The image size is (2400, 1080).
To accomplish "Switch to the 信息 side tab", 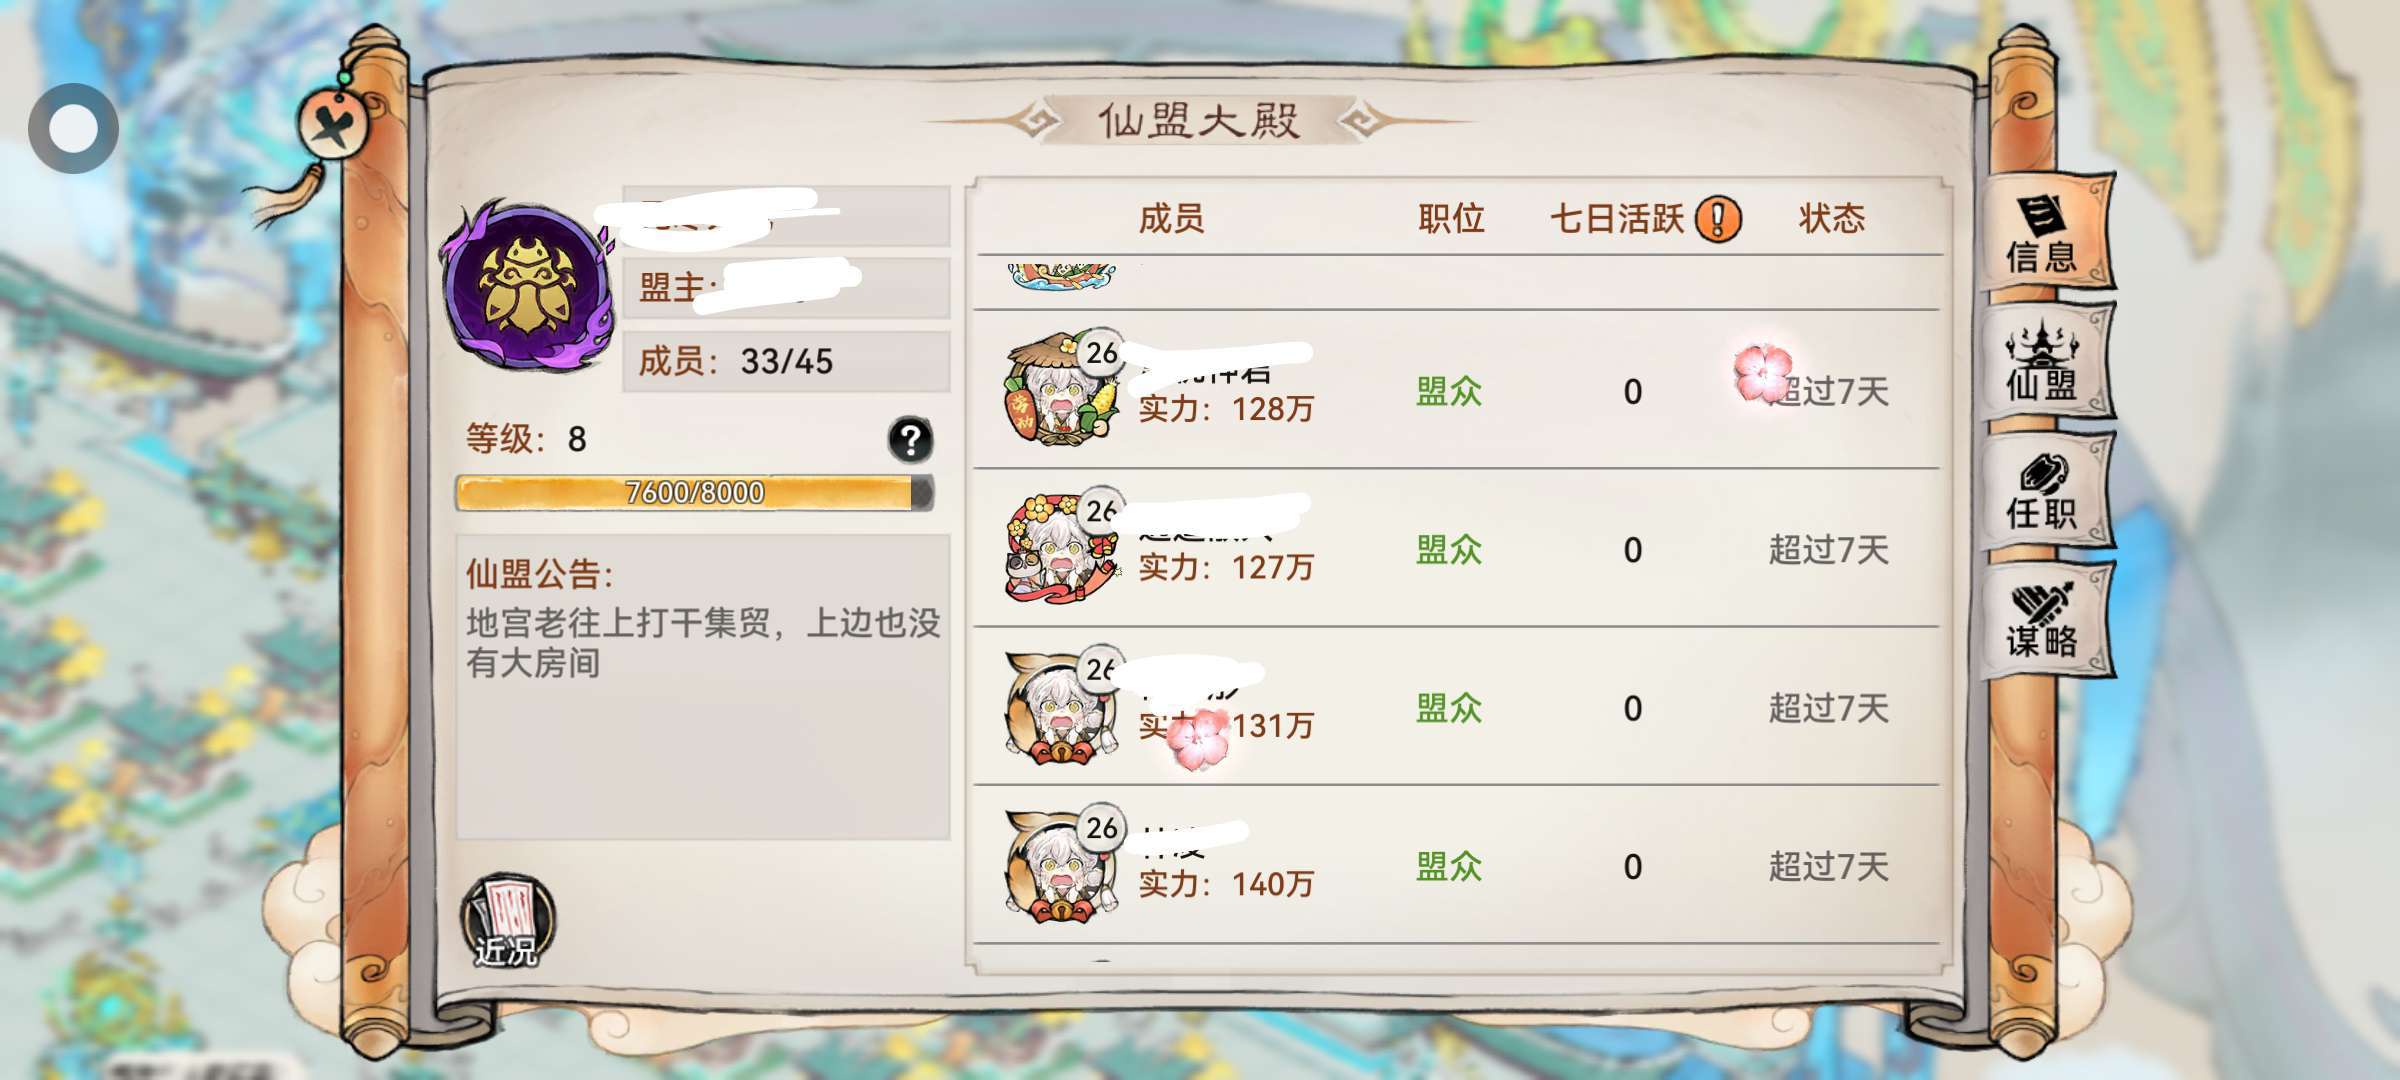I will click(x=2044, y=234).
